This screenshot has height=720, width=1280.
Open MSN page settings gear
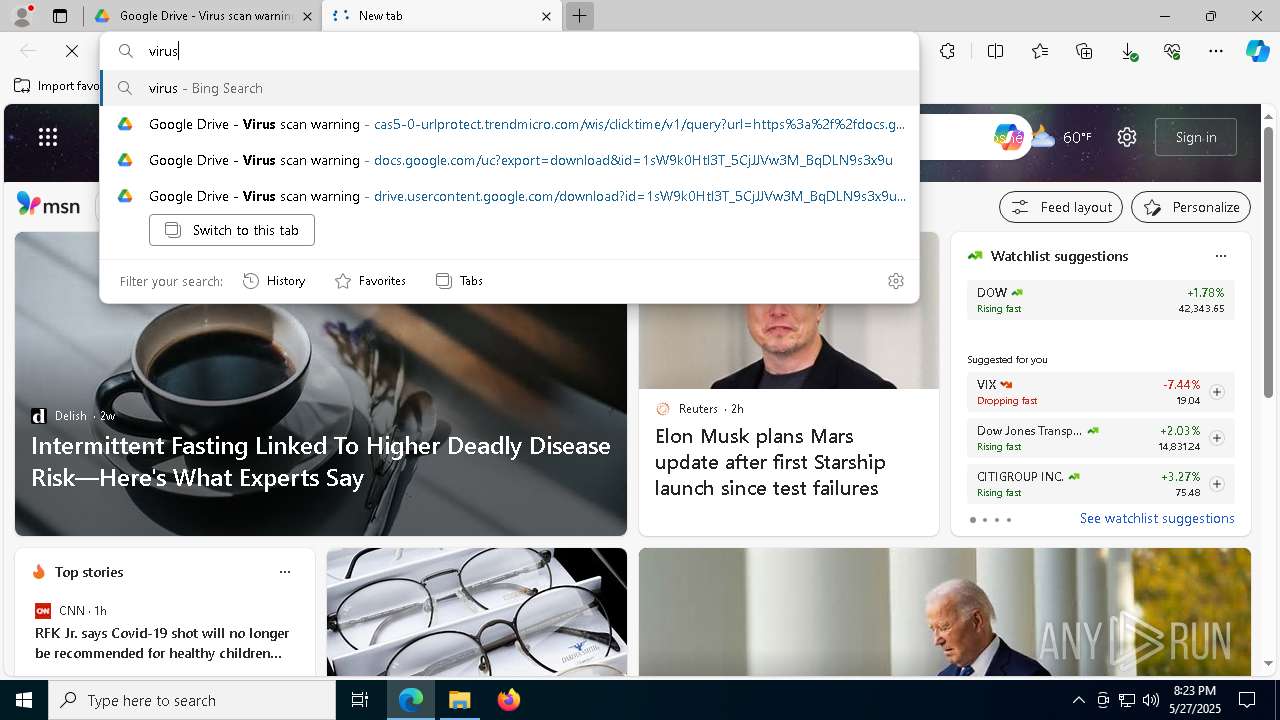point(1127,137)
